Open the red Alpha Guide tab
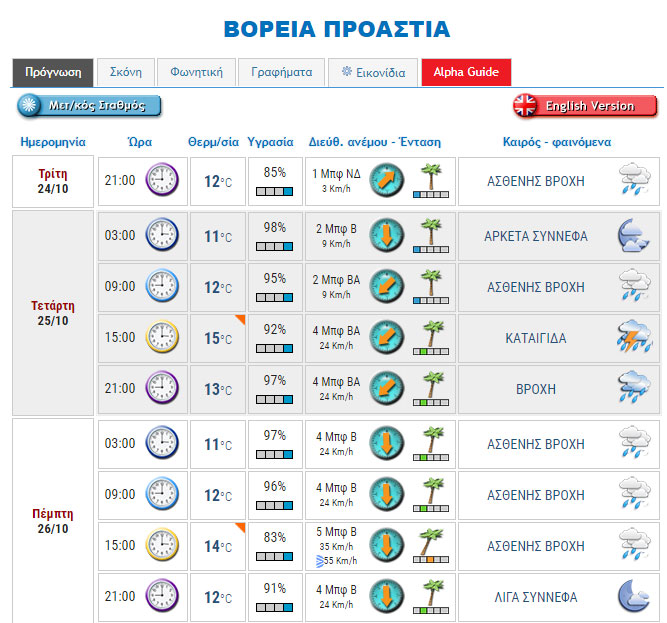Image resolution: width=667 pixels, height=623 pixels. click(466, 72)
